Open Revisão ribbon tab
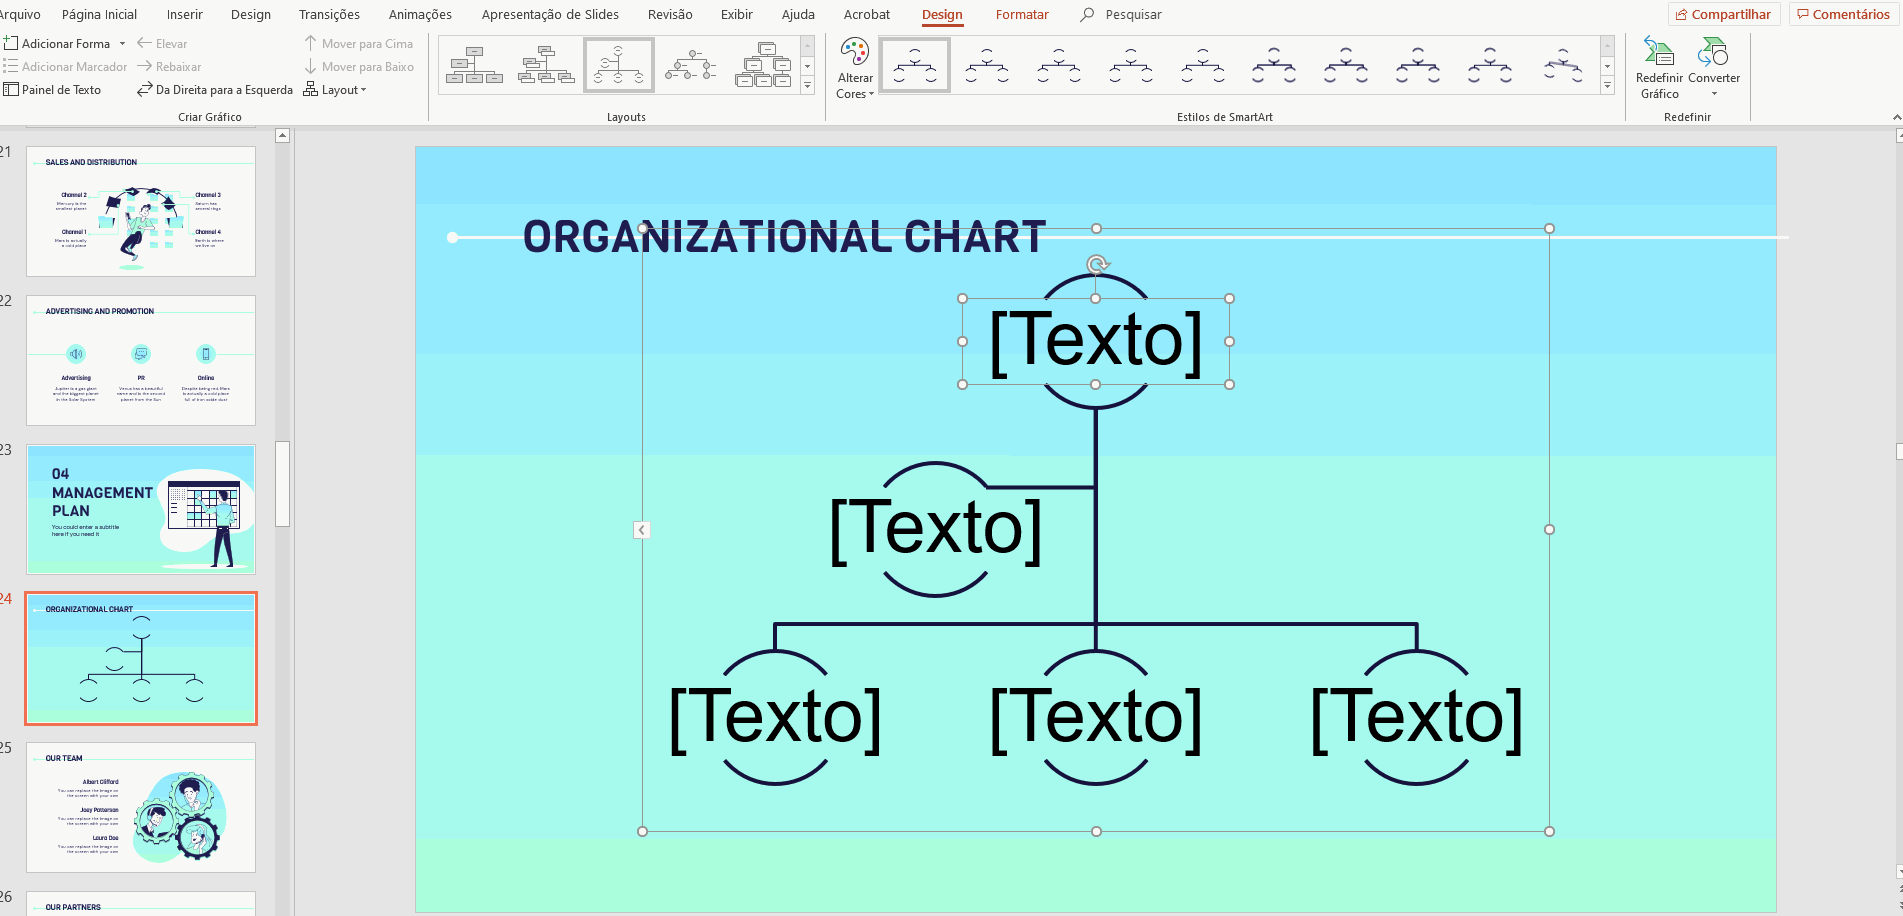 [x=670, y=14]
